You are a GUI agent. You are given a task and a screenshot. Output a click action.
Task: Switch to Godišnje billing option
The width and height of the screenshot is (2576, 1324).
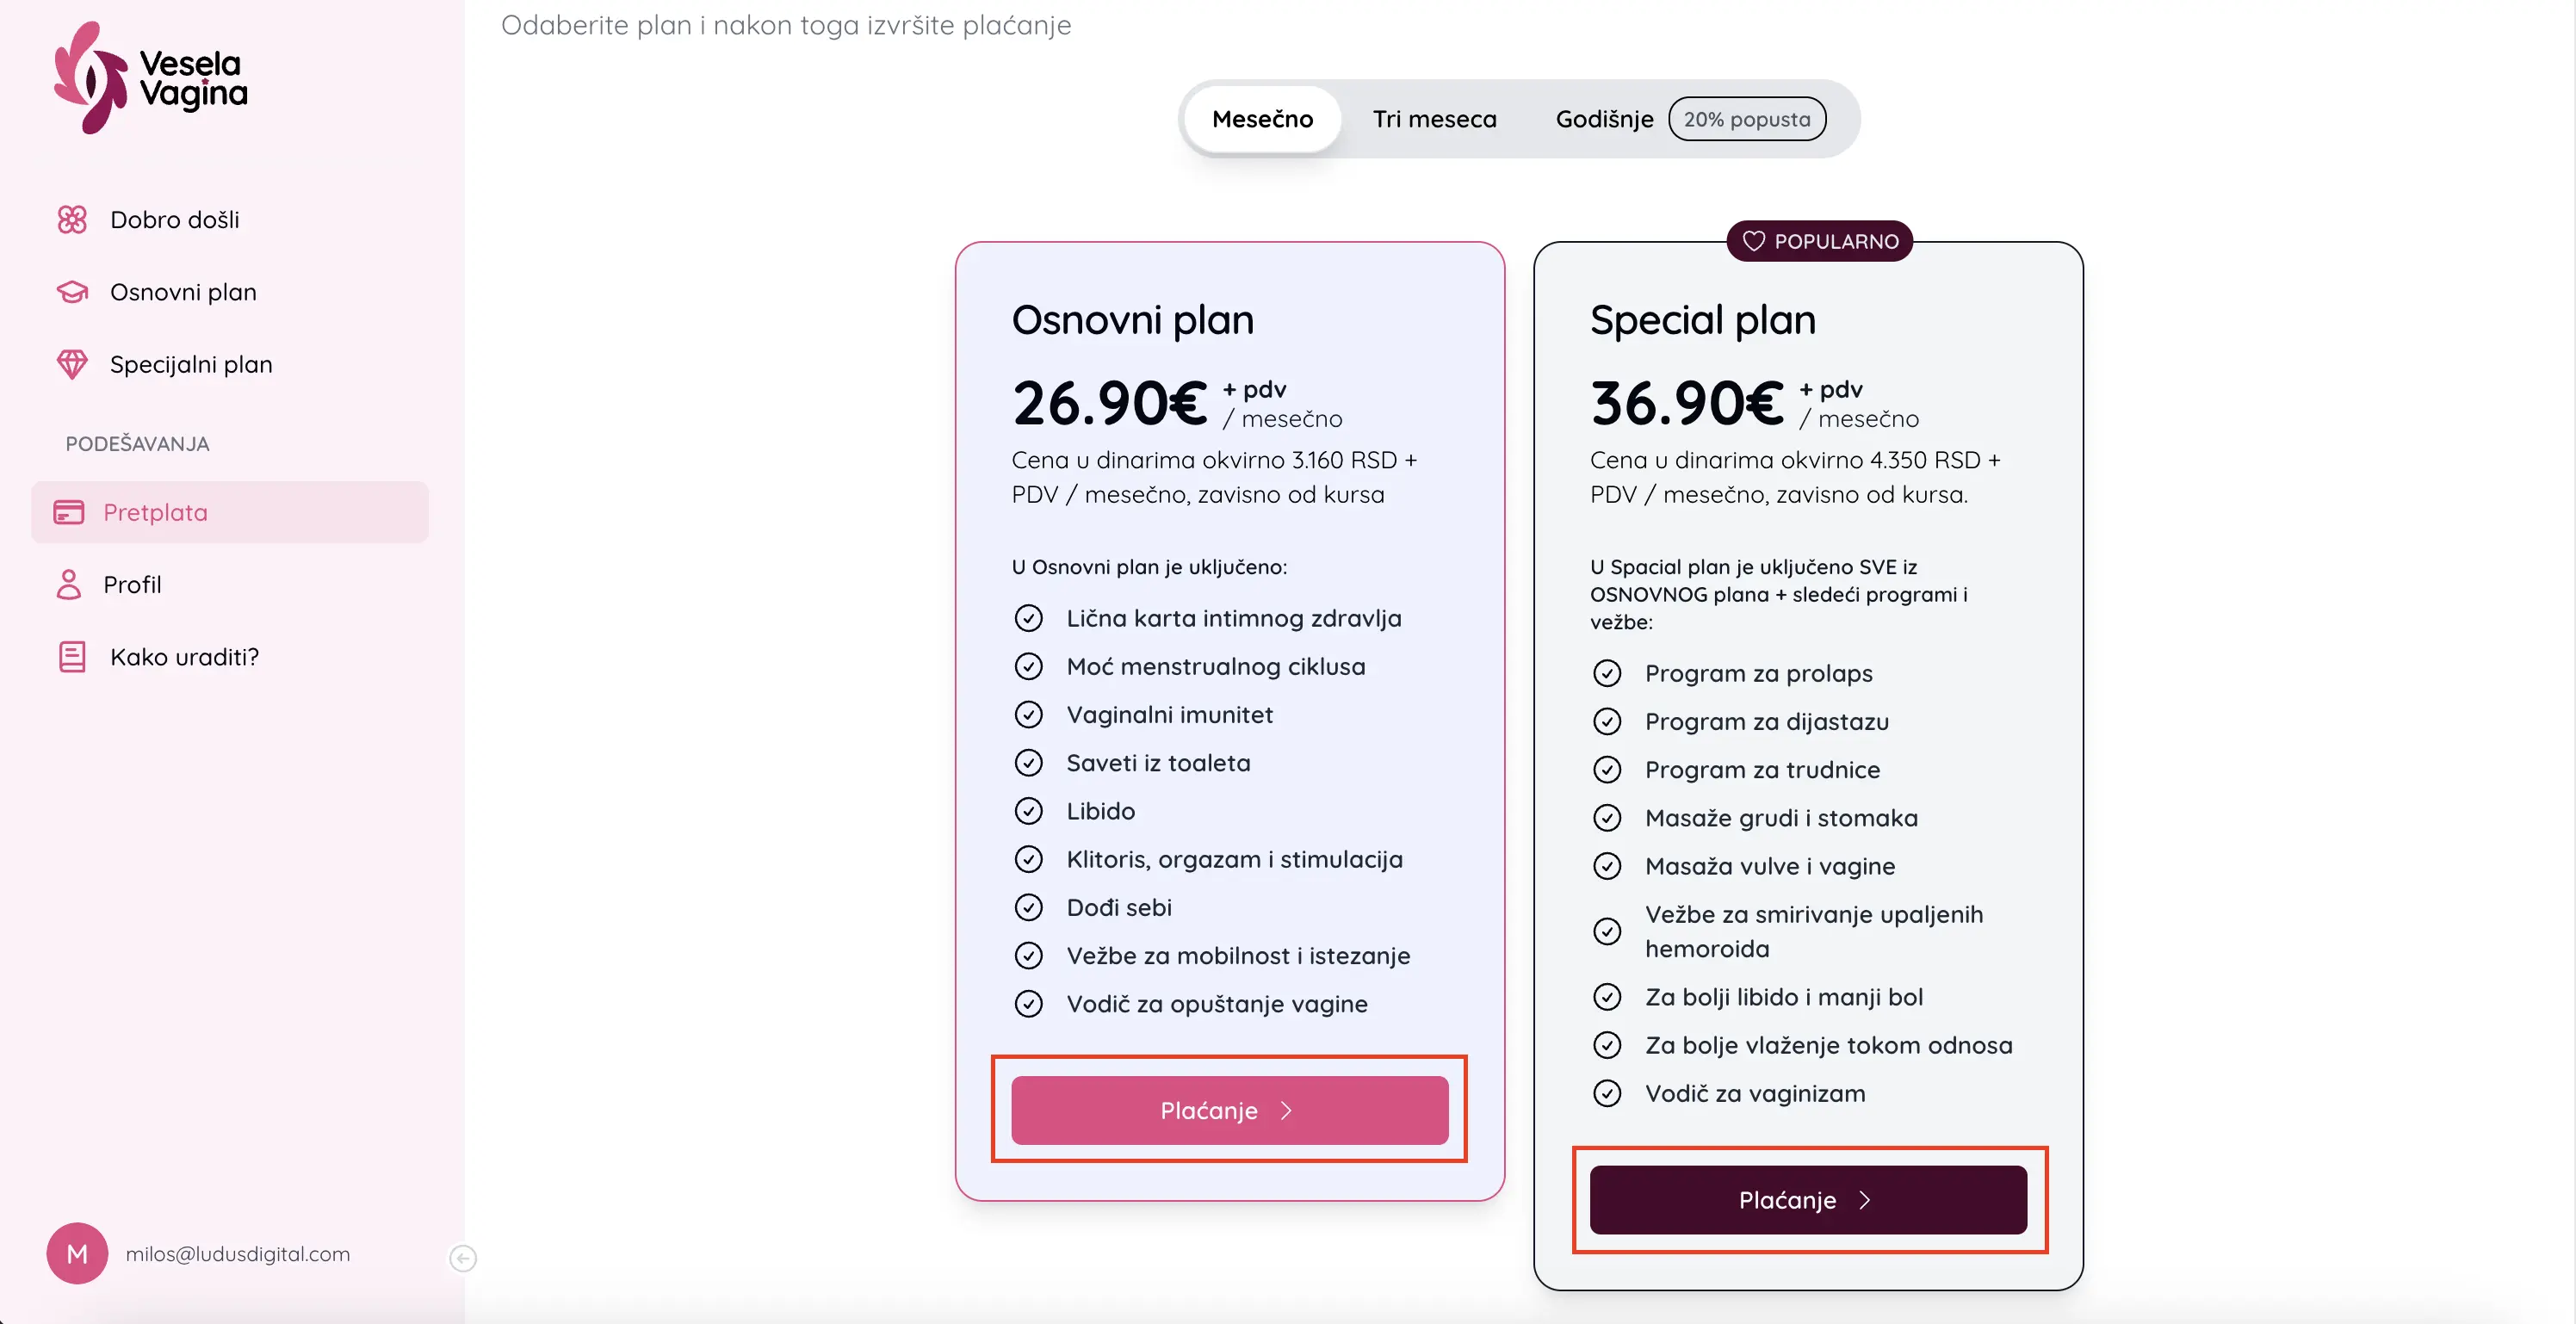(1604, 119)
